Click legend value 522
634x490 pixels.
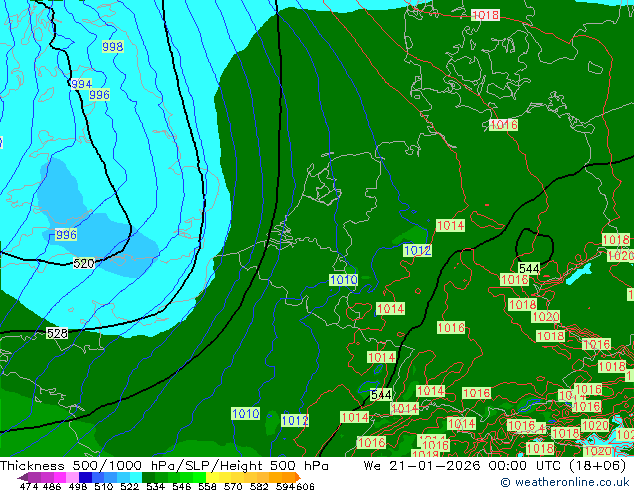[129, 486]
